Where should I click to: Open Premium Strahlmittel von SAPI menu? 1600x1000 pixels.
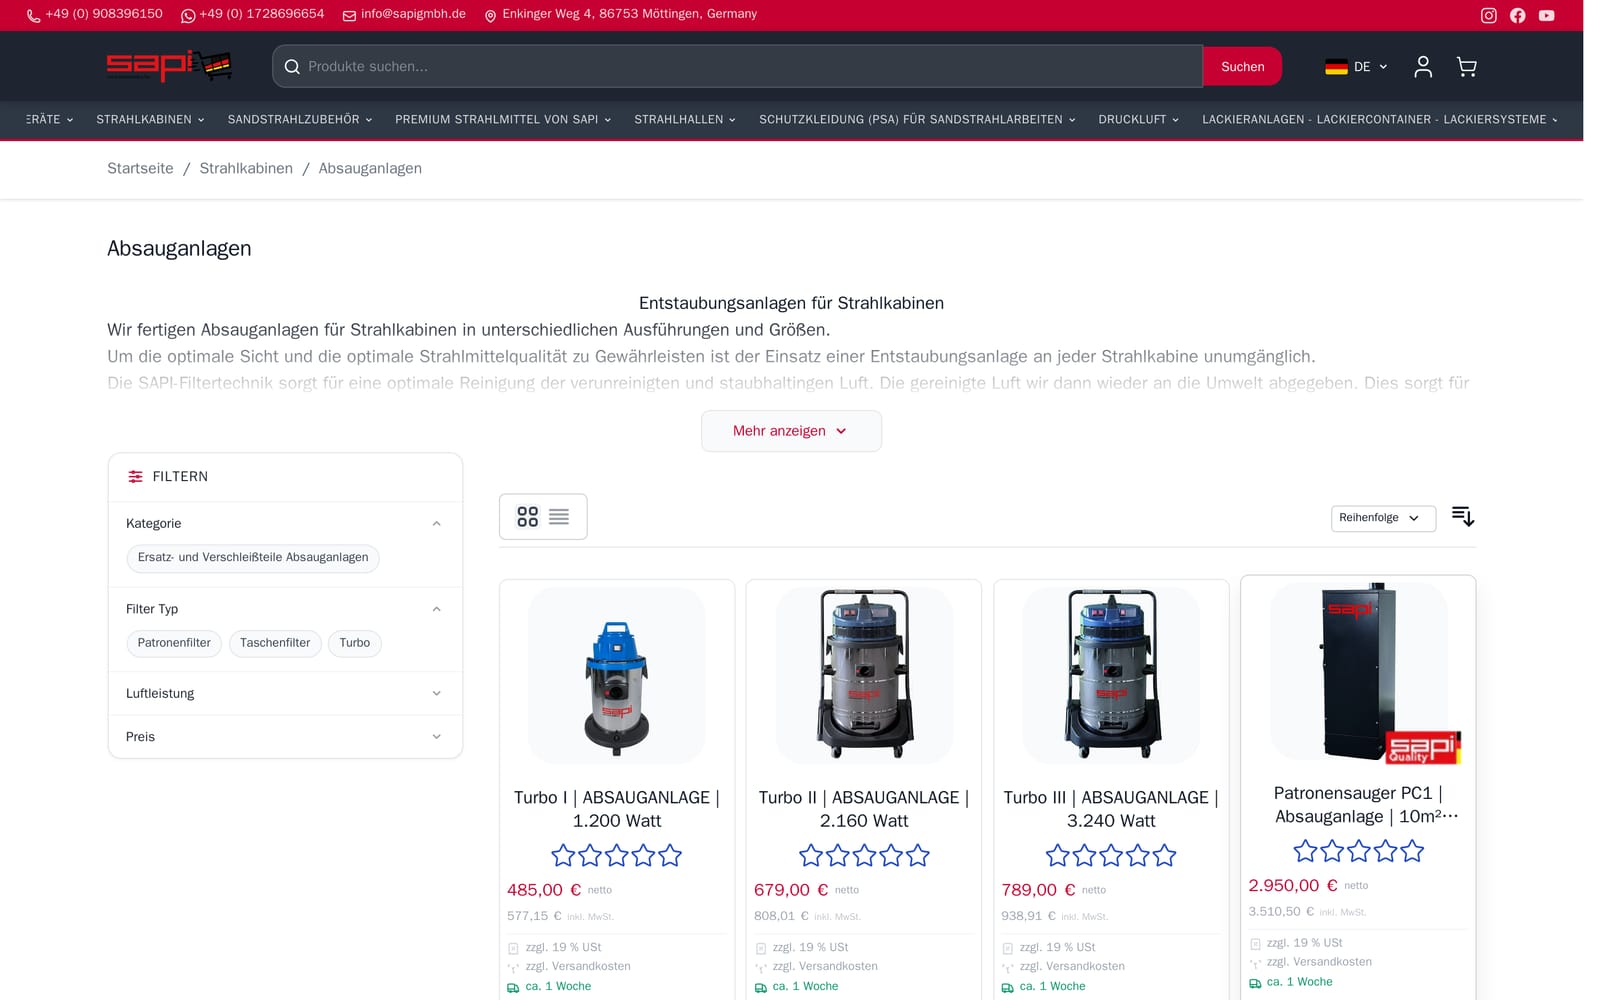pos(503,119)
